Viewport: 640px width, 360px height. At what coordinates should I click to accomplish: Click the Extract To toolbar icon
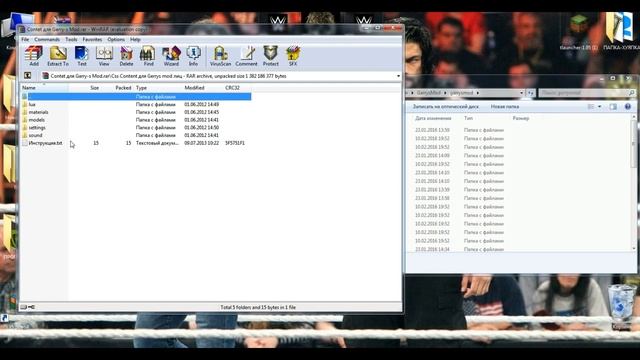point(58,56)
